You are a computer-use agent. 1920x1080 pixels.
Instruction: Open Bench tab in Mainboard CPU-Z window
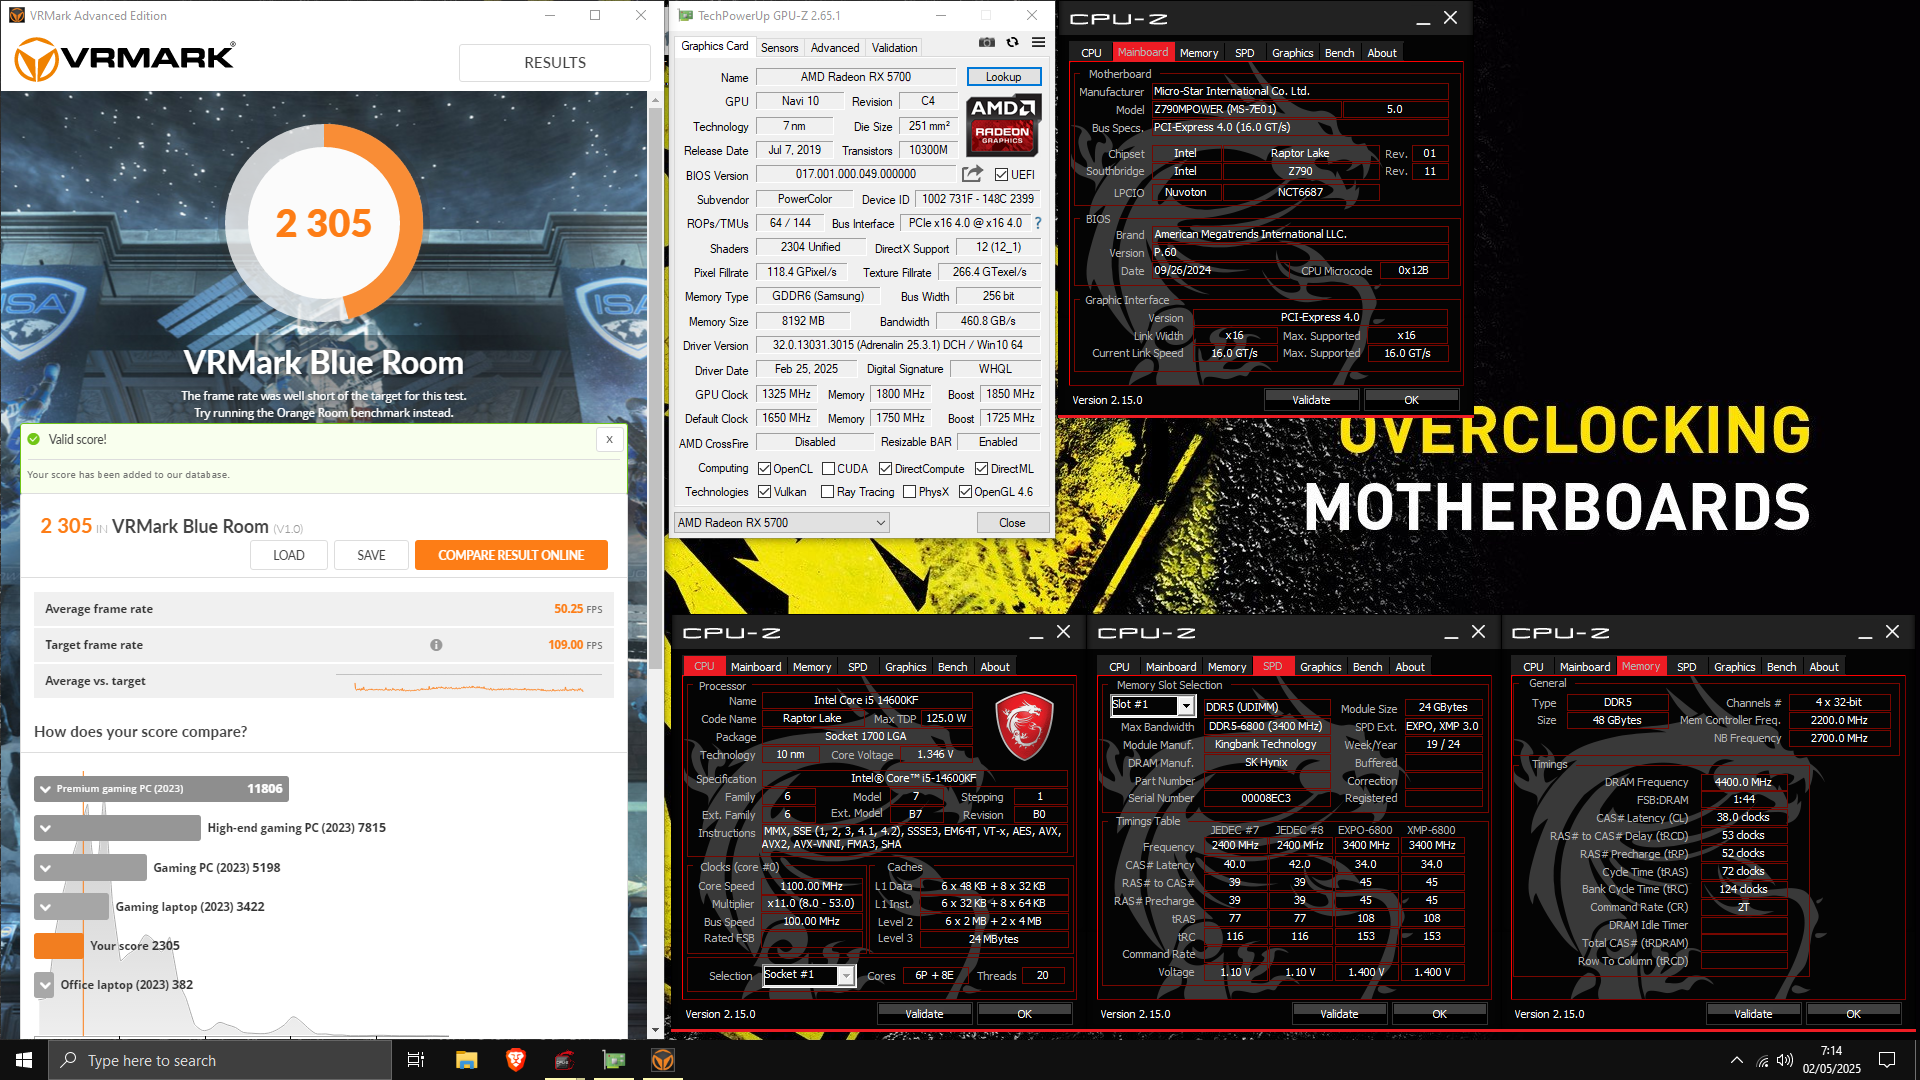click(x=1339, y=53)
